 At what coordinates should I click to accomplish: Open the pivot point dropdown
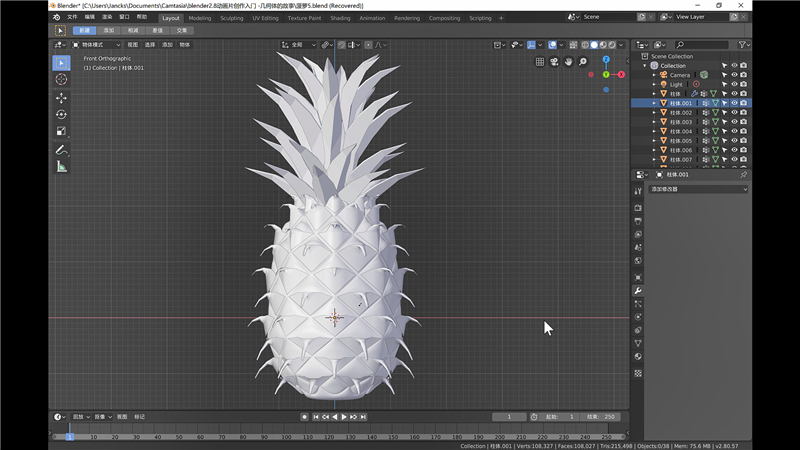tap(327, 45)
